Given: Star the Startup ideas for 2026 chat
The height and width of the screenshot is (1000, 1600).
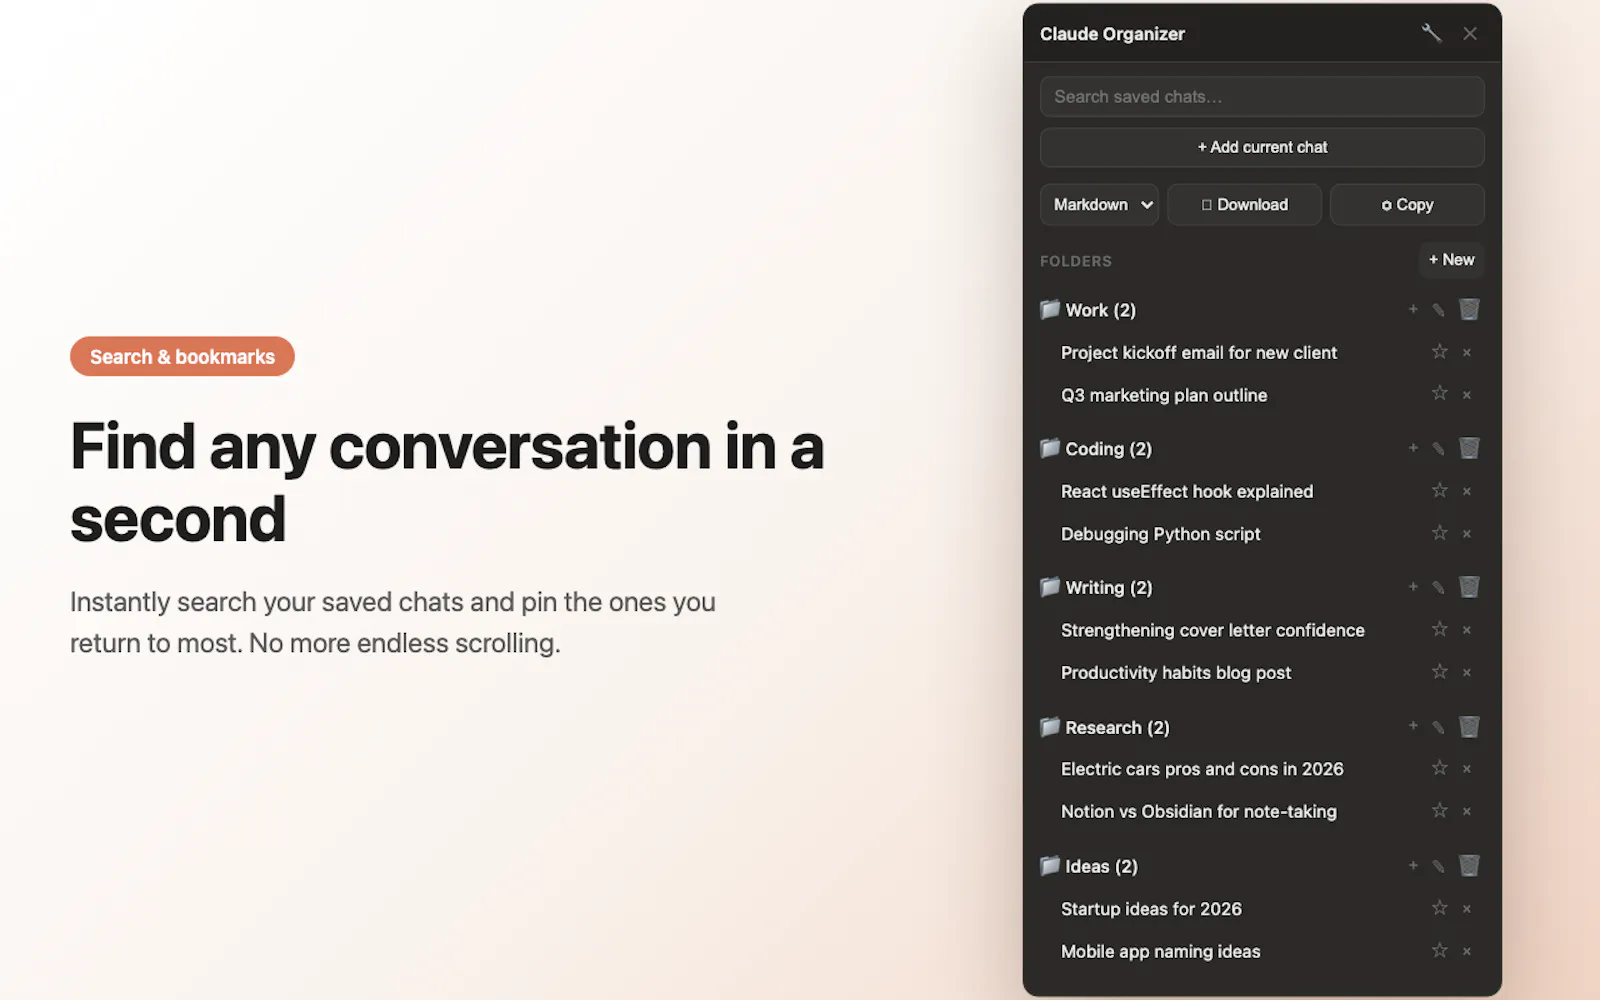Looking at the screenshot, I should tap(1439, 908).
